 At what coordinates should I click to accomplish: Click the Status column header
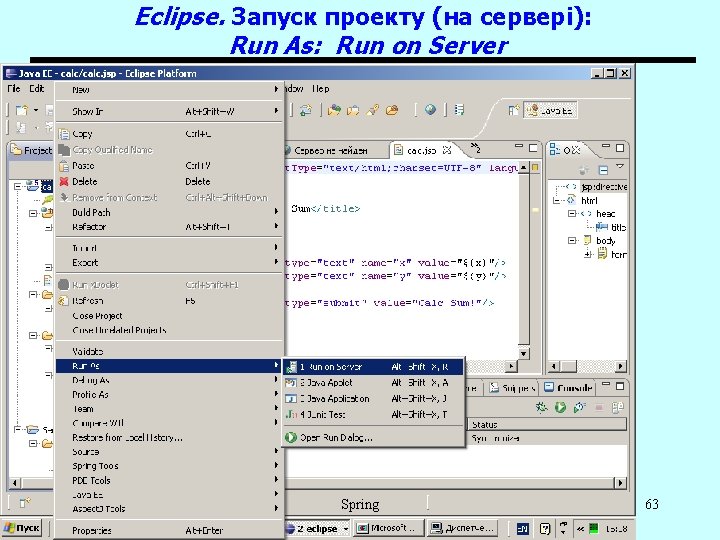pos(547,424)
